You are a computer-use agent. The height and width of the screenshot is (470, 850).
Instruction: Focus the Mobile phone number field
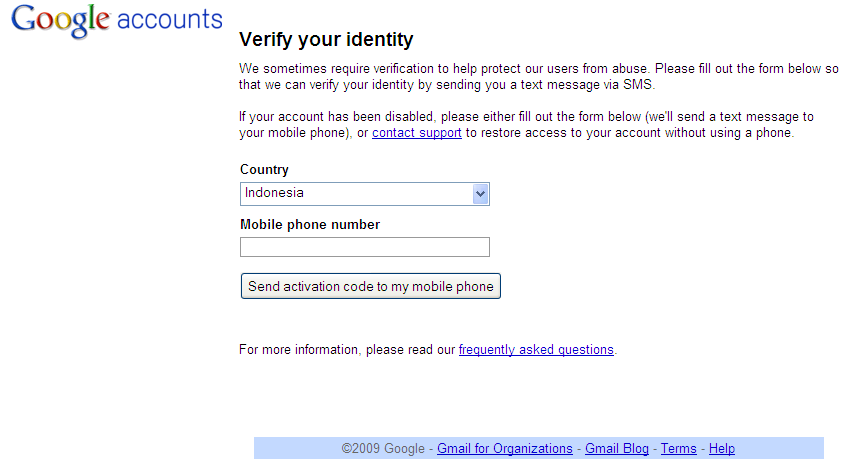(365, 247)
